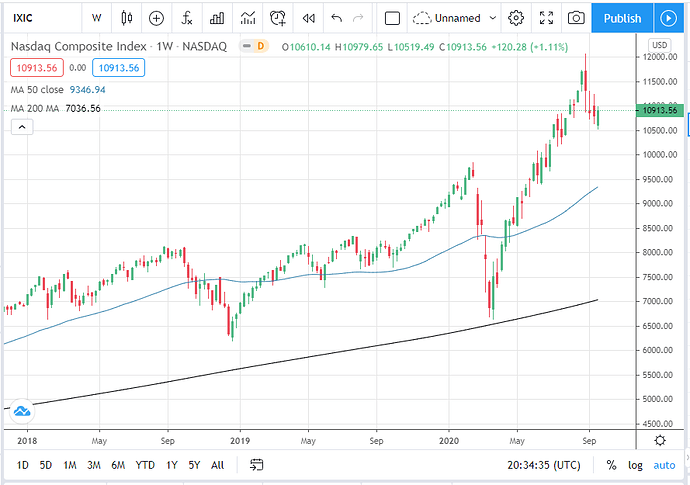Open the financials bar chart icon
This screenshot has width=690, height=485.
[x=217, y=18]
